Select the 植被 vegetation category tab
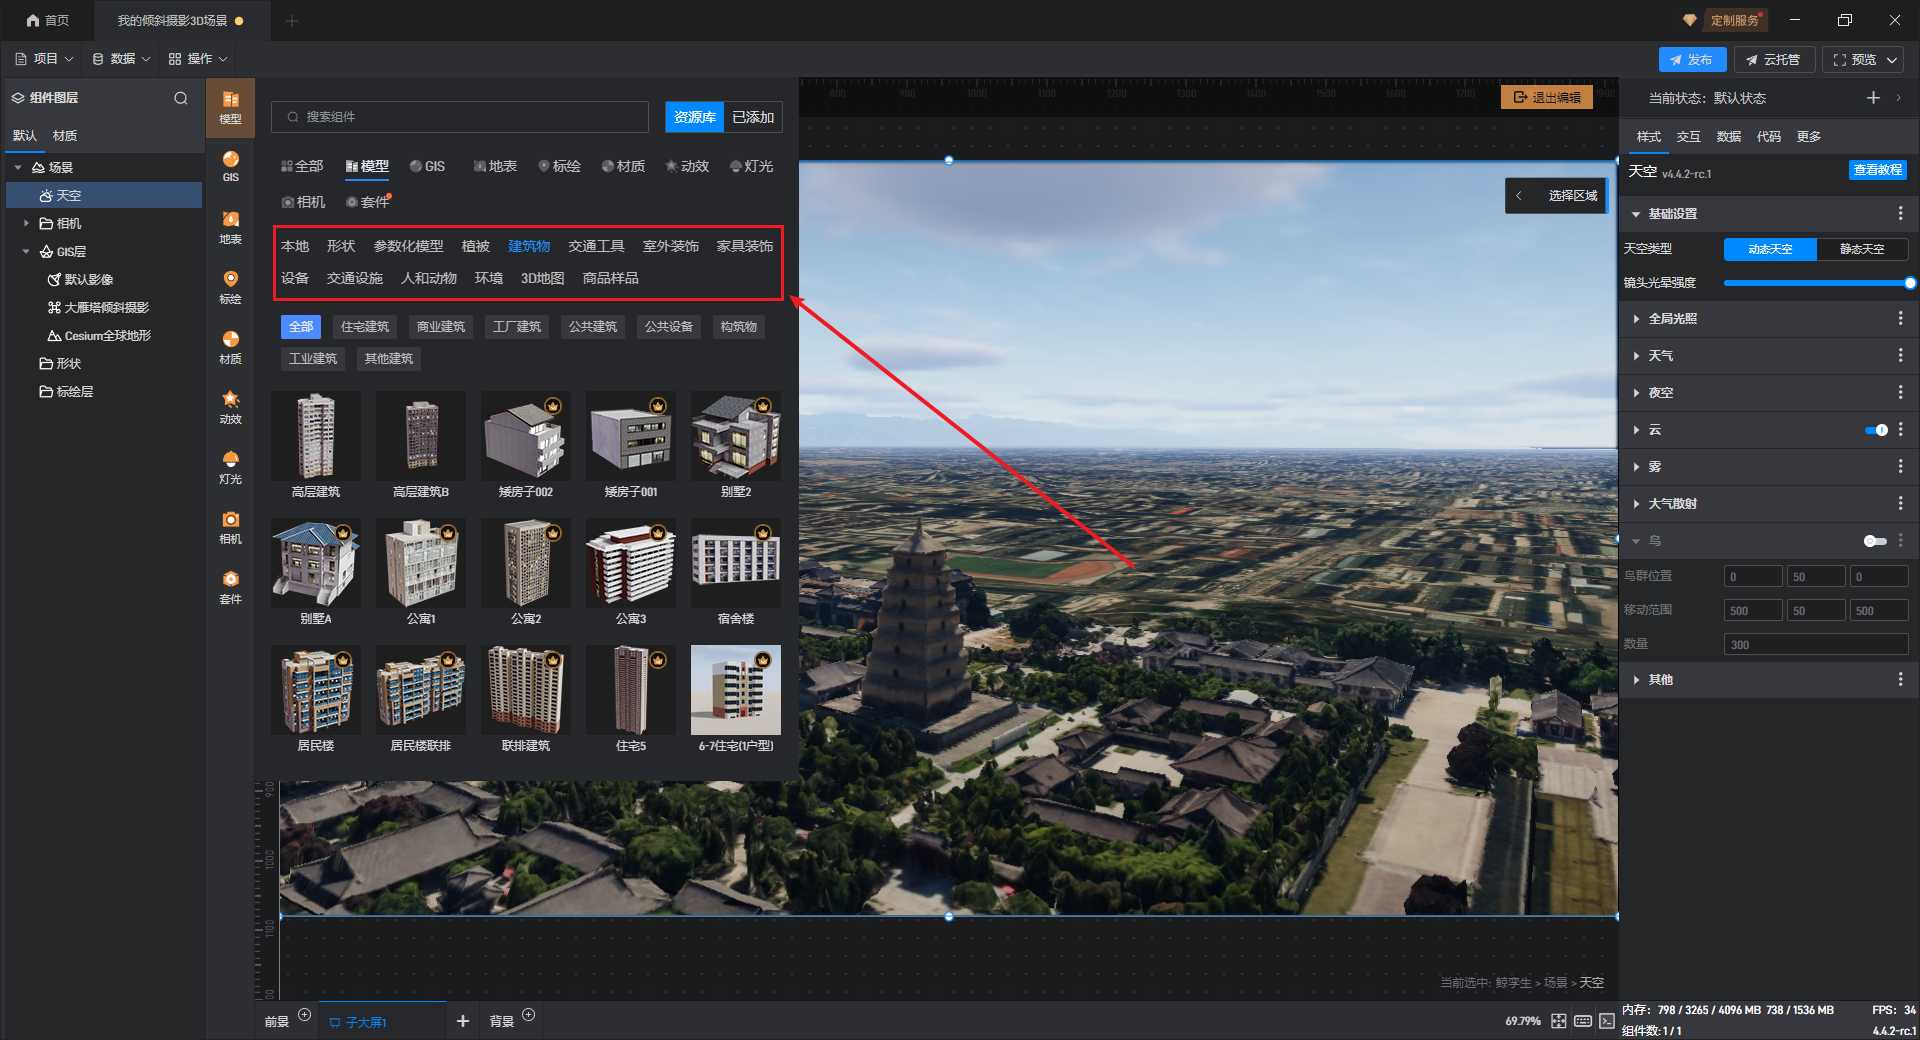The width and height of the screenshot is (1920, 1040). point(475,246)
